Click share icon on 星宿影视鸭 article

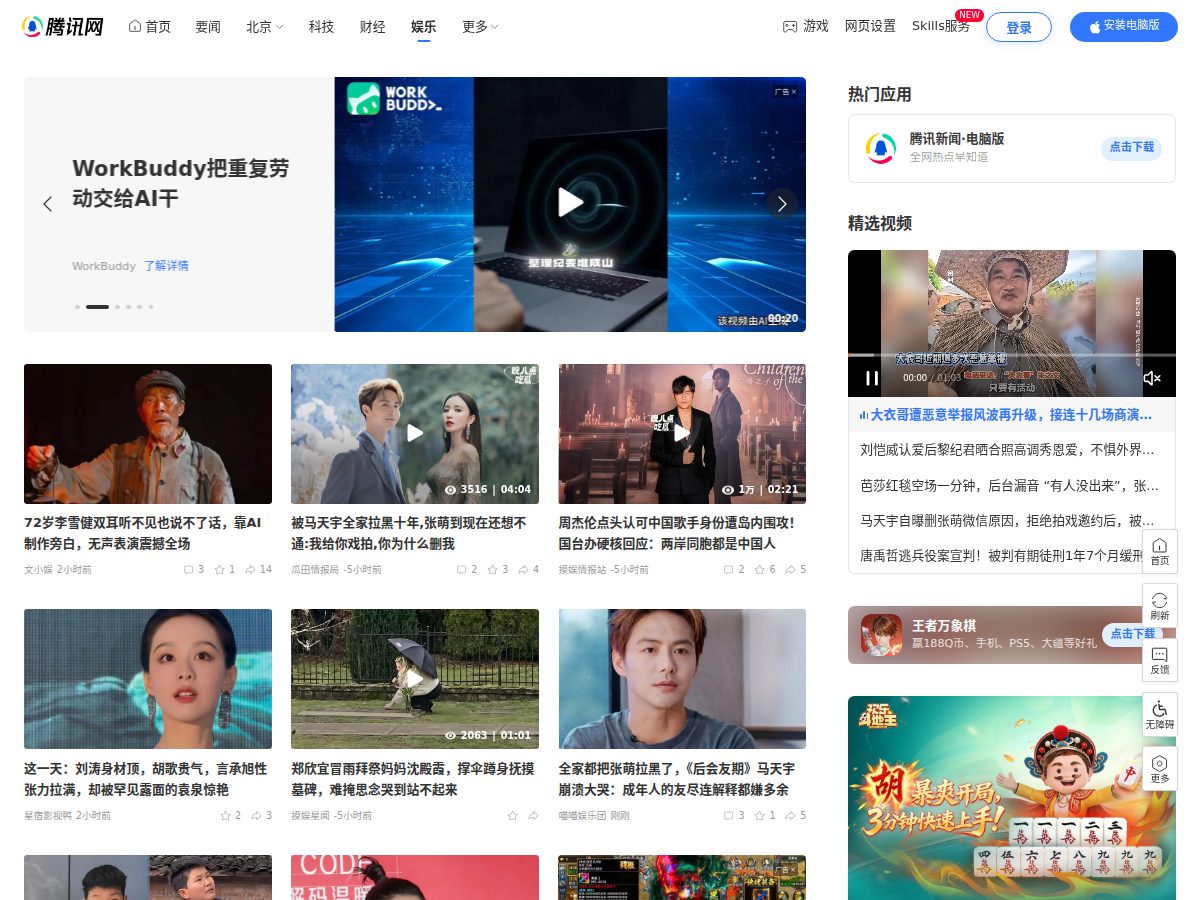(256, 815)
